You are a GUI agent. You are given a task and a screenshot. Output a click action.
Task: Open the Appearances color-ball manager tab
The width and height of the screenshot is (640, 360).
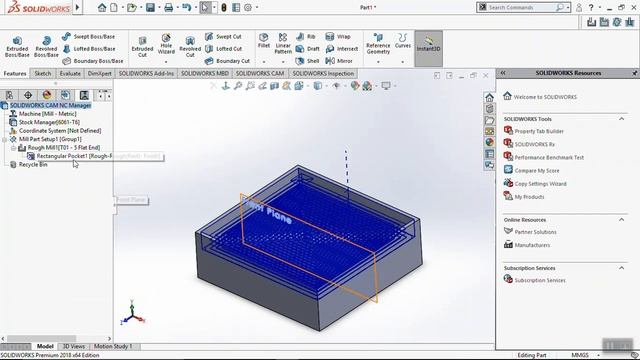47,95
